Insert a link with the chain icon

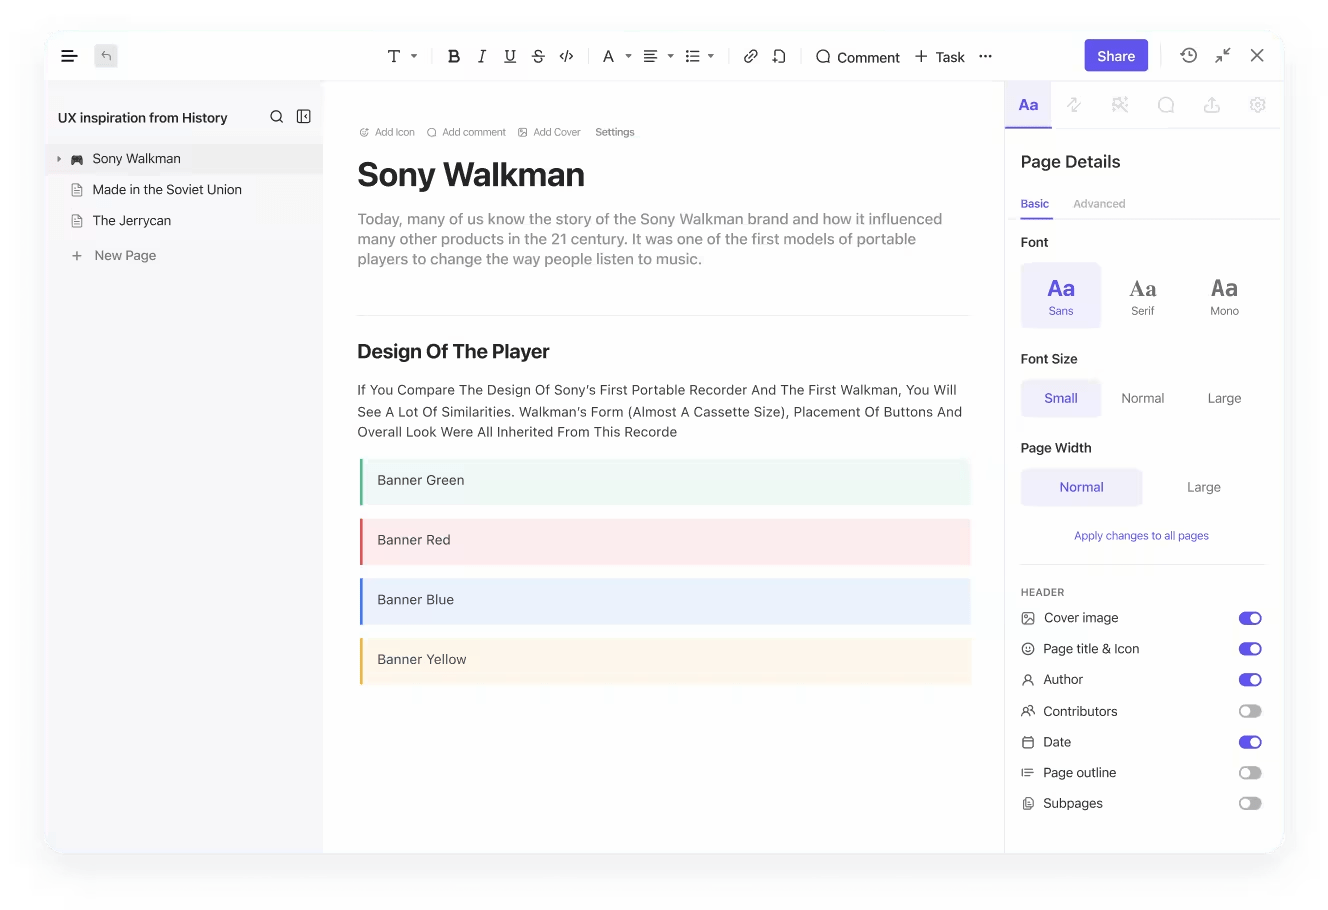pyautogui.click(x=750, y=57)
